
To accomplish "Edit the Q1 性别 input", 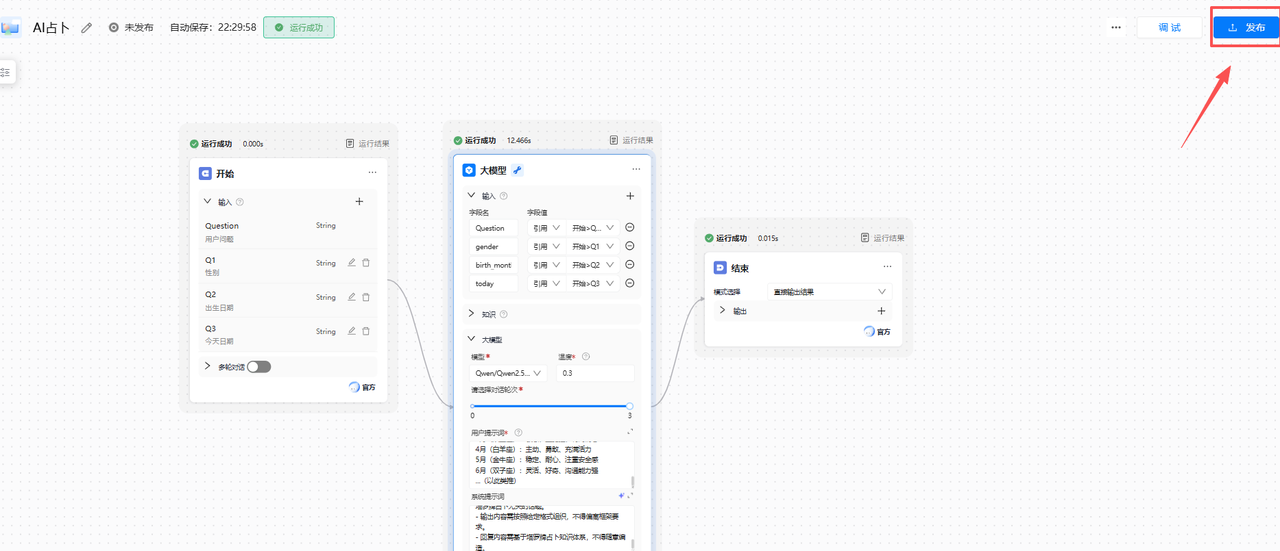I will click(x=351, y=263).
